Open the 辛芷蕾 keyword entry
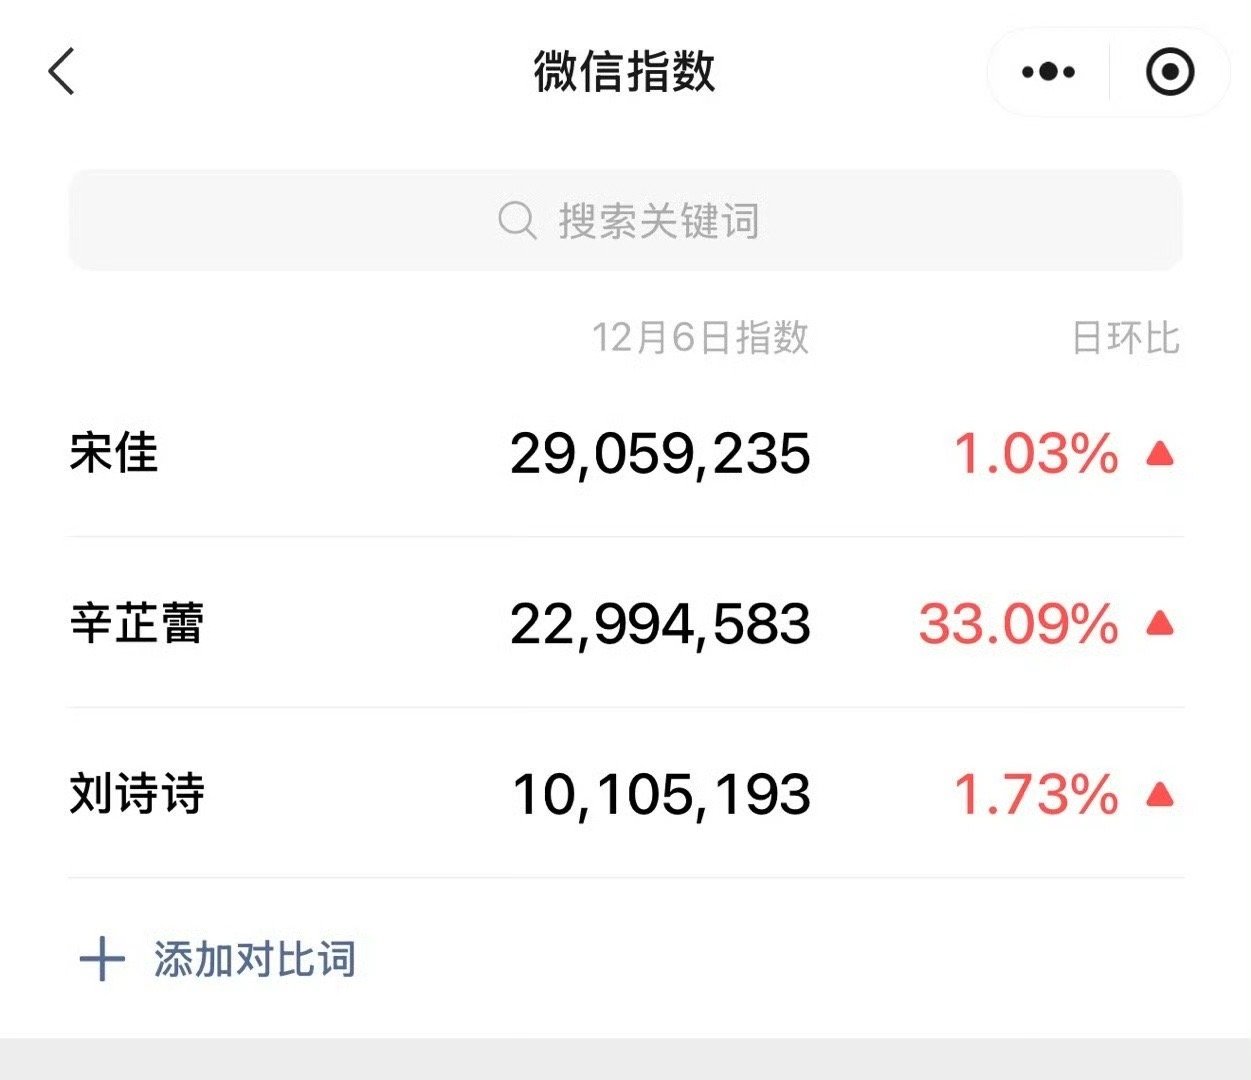 click(137, 623)
